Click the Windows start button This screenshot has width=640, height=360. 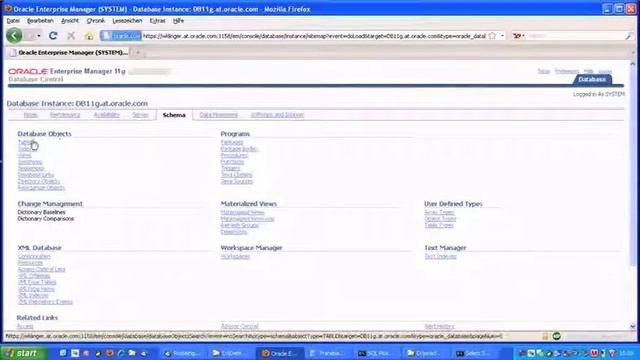pyautogui.click(x=23, y=353)
